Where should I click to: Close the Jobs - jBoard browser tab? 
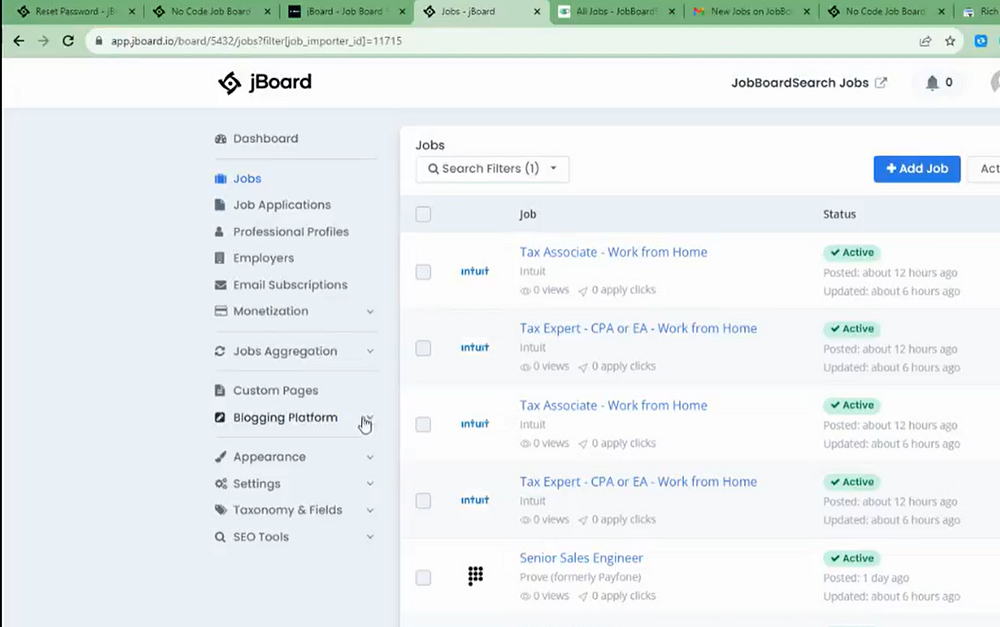pyautogui.click(x=537, y=11)
